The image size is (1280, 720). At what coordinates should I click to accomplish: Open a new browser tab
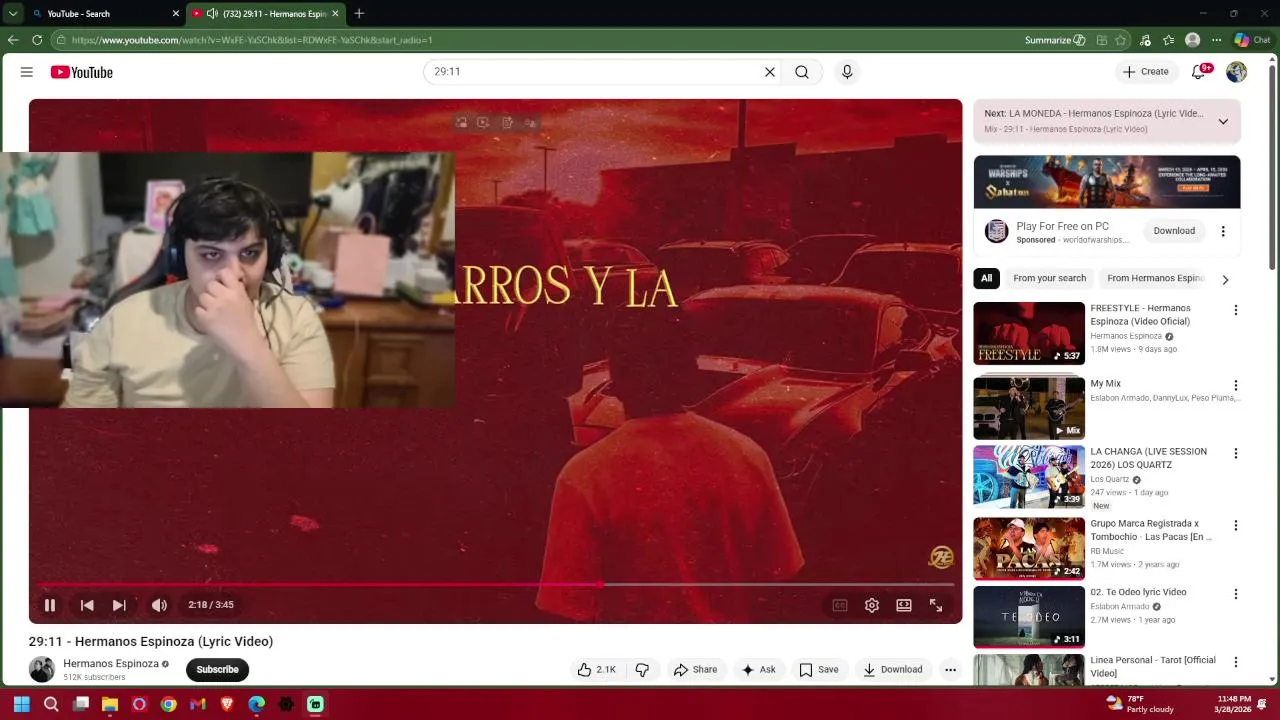359,14
